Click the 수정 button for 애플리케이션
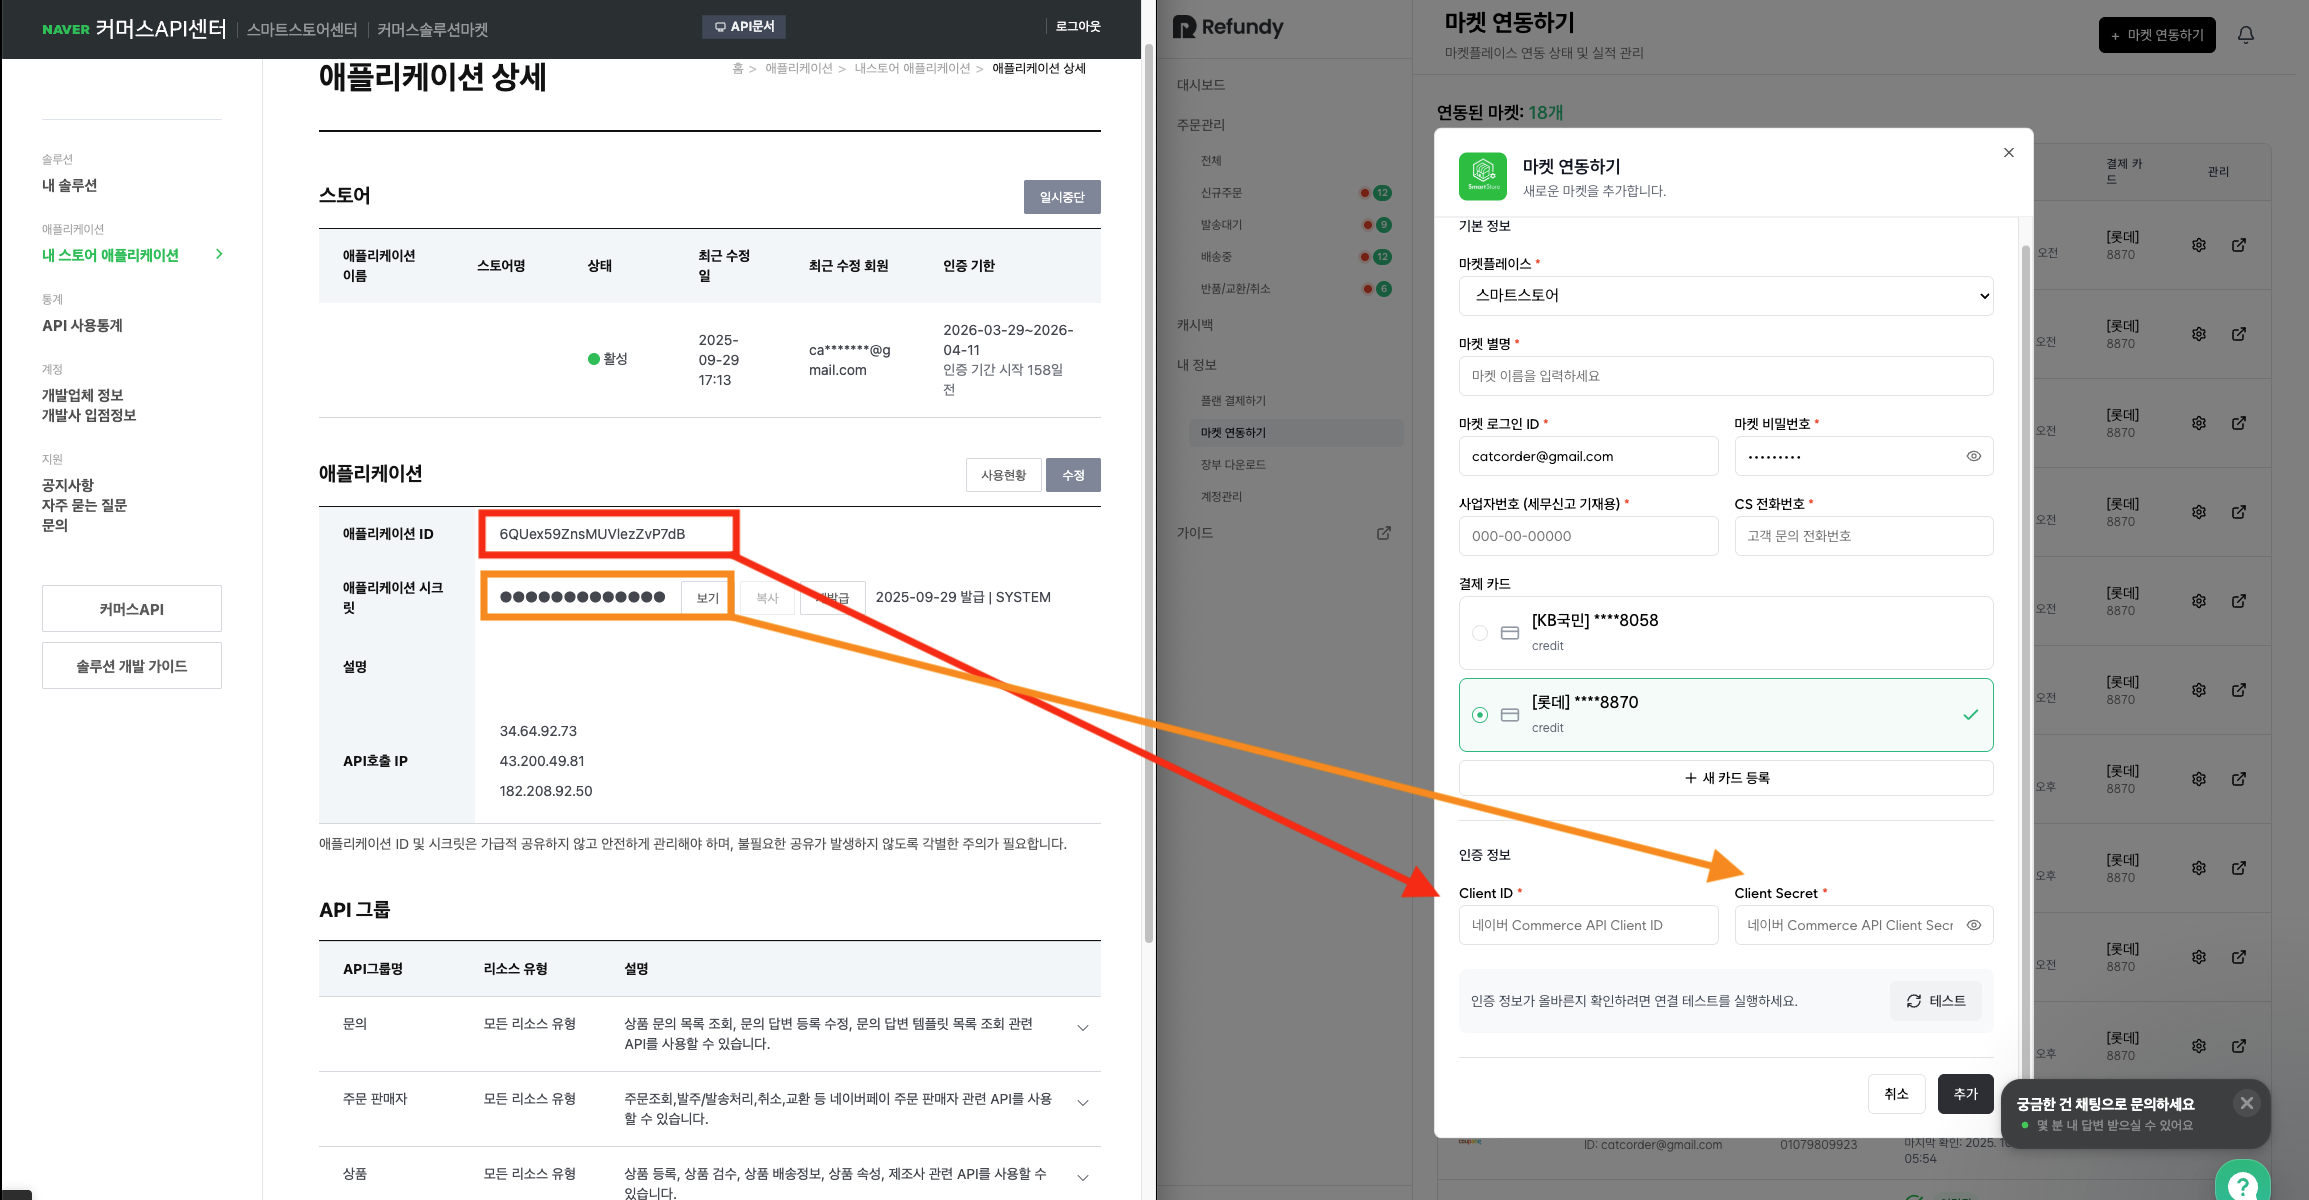This screenshot has width=2309, height=1200. click(x=1074, y=475)
